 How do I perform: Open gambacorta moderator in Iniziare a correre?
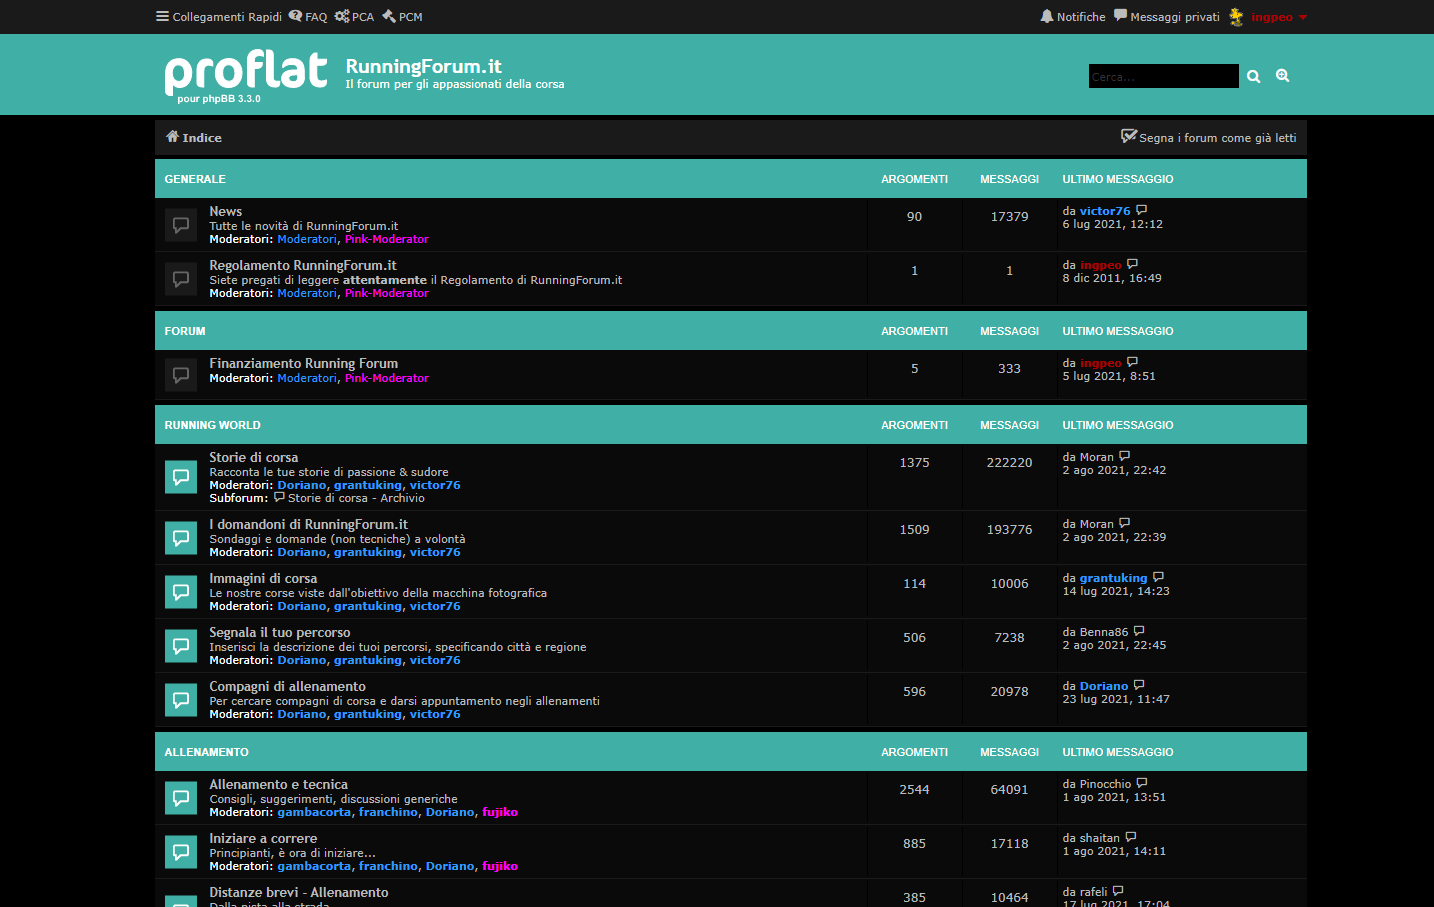tap(314, 866)
